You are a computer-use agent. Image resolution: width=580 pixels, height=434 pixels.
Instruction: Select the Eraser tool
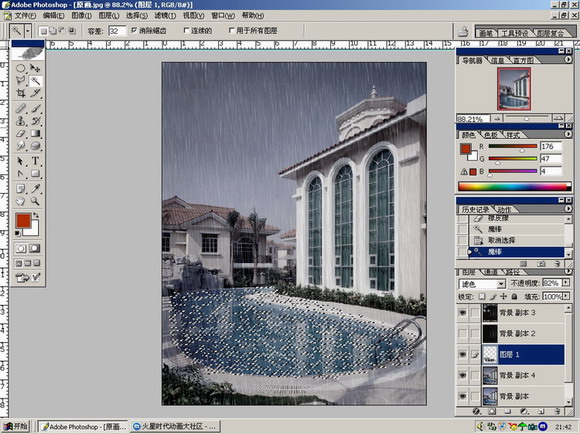pyautogui.click(x=21, y=134)
